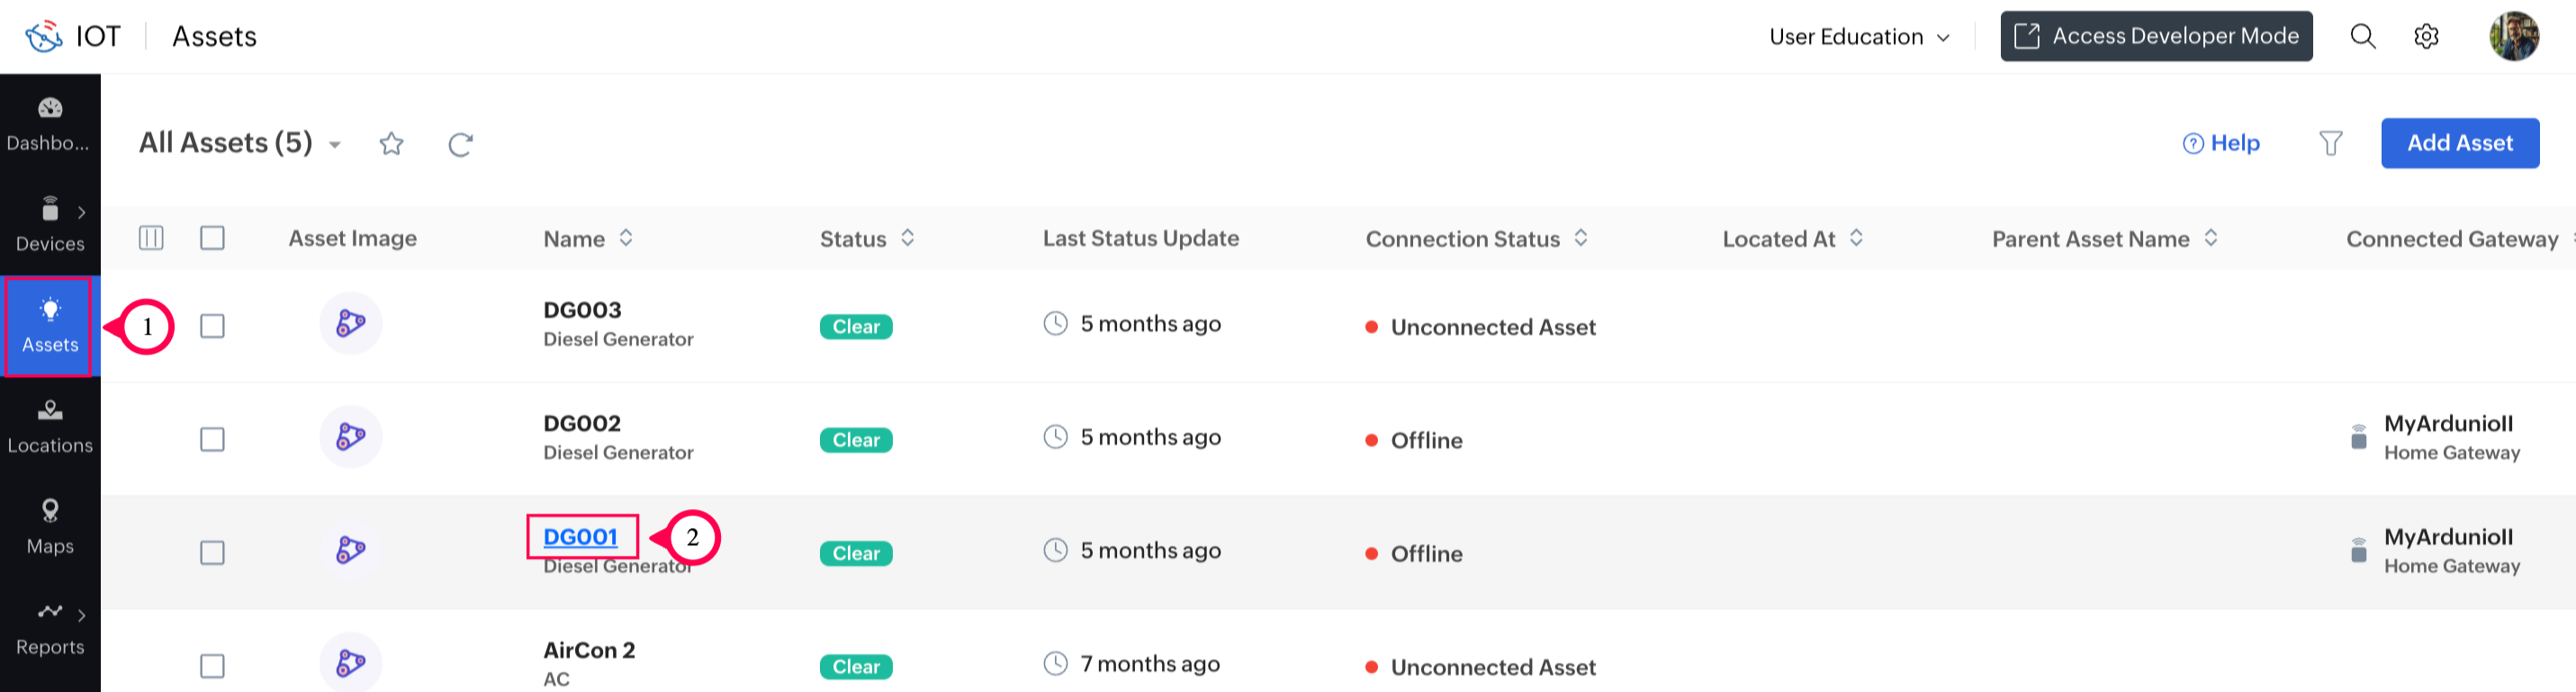Screen dimensions: 2576x692
Task: Open column chooser icon in table header
Action: point(151,238)
